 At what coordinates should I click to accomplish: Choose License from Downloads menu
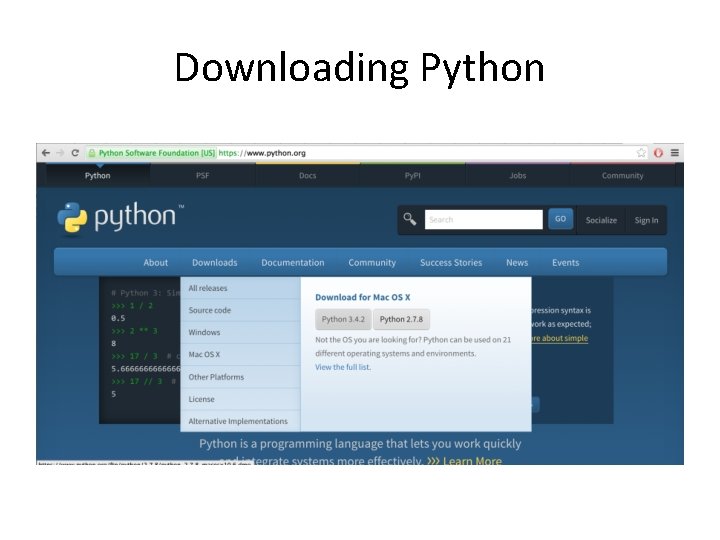(x=241, y=399)
